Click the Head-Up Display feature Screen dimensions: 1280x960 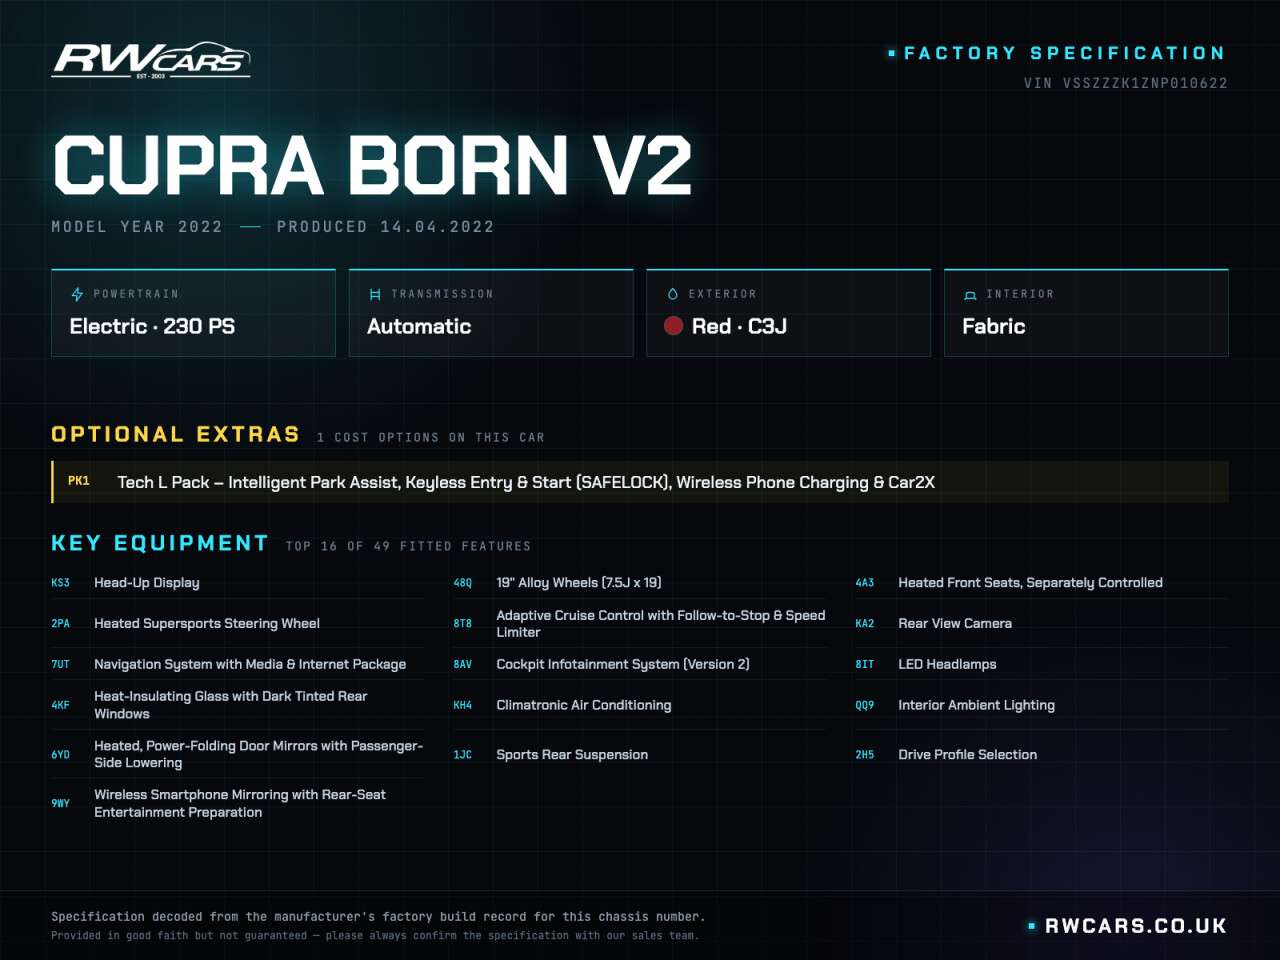[147, 583]
